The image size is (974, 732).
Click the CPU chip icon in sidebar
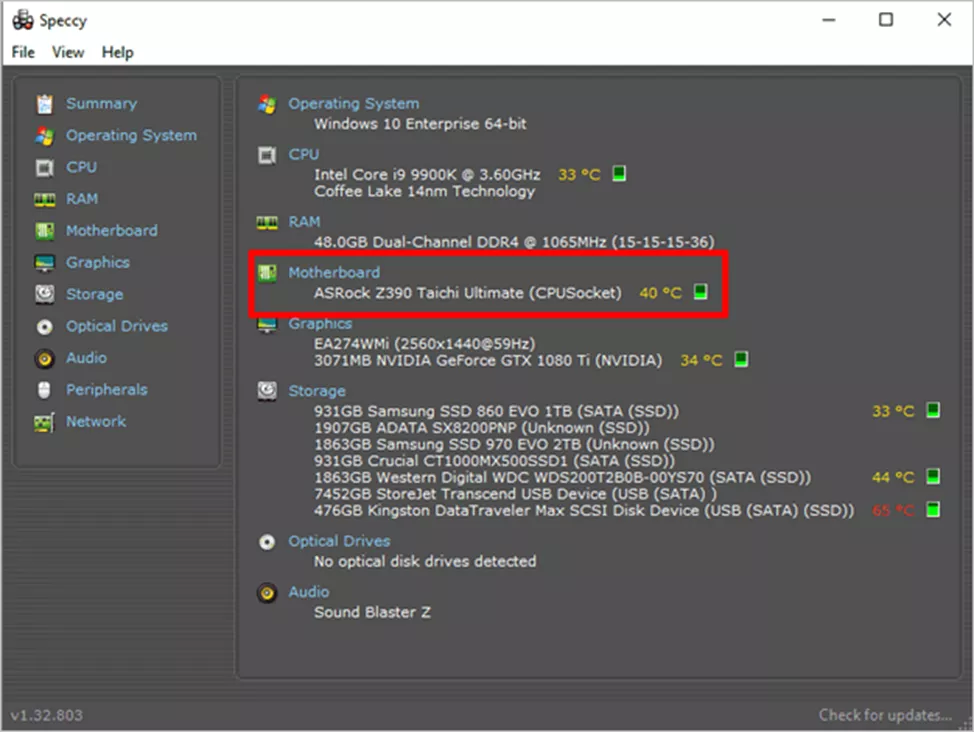click(x=44, y=167)
